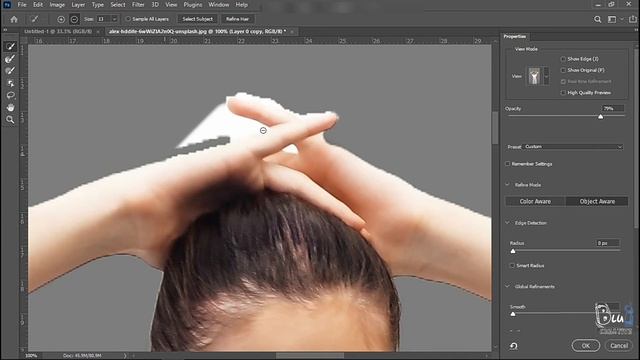Check Remember Settings option
The image size is (640, 360).
click(508, 164)
